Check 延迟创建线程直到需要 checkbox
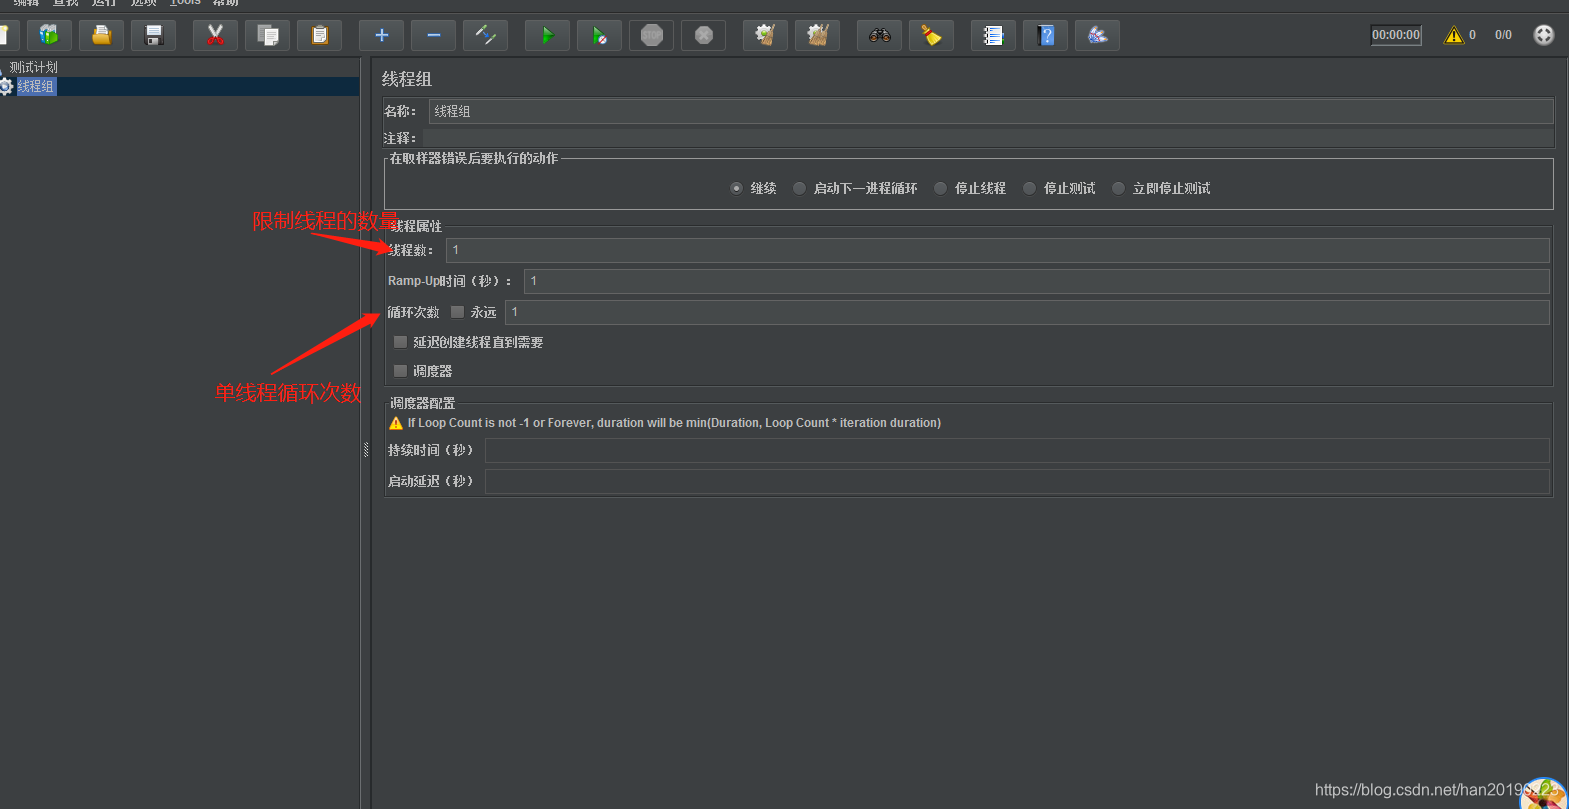This screenshot has width=1569, height=809. (x=400, y=342)
